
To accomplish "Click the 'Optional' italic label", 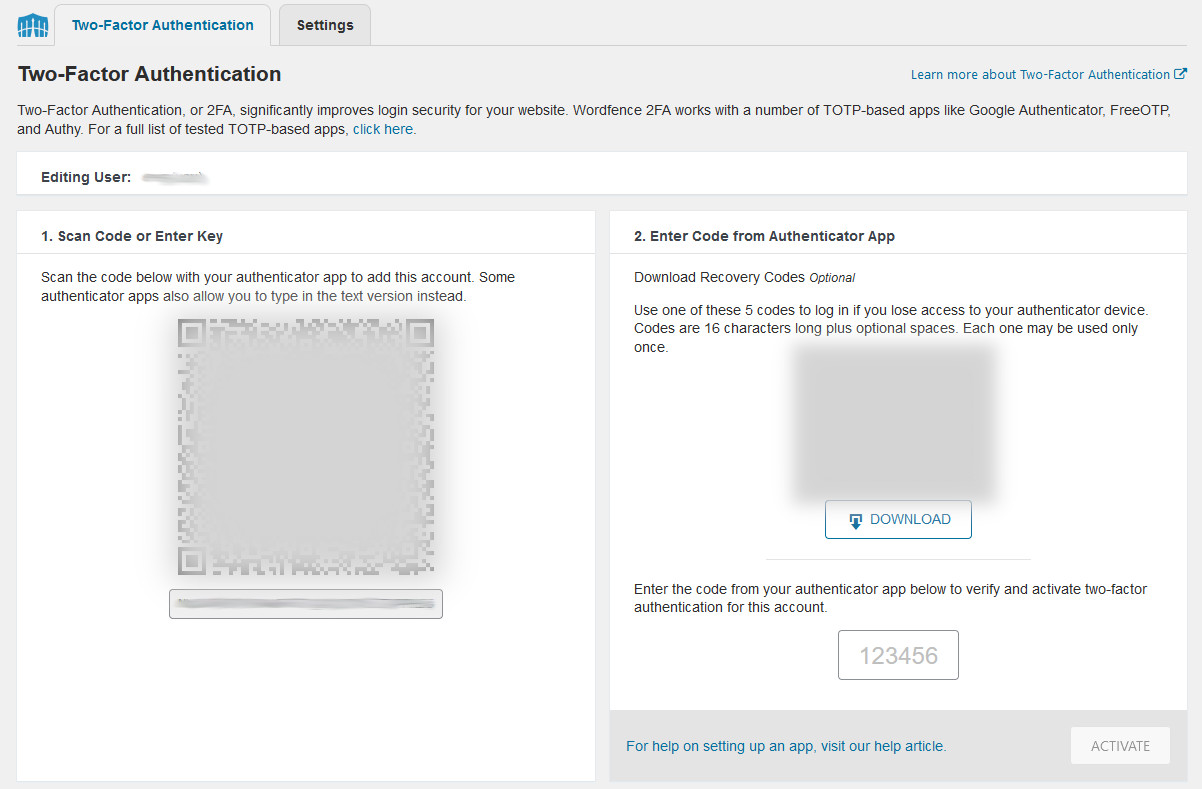I will [x=832, y=278].
